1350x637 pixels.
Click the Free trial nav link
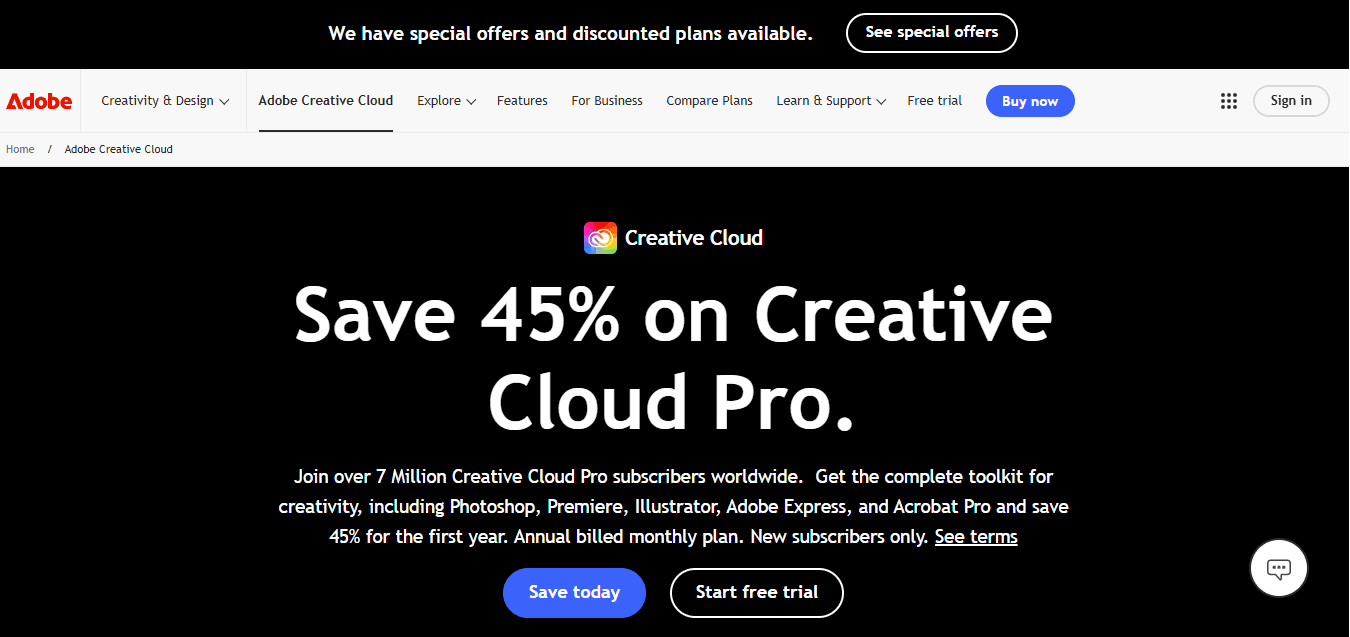click(x=934, y=101)
